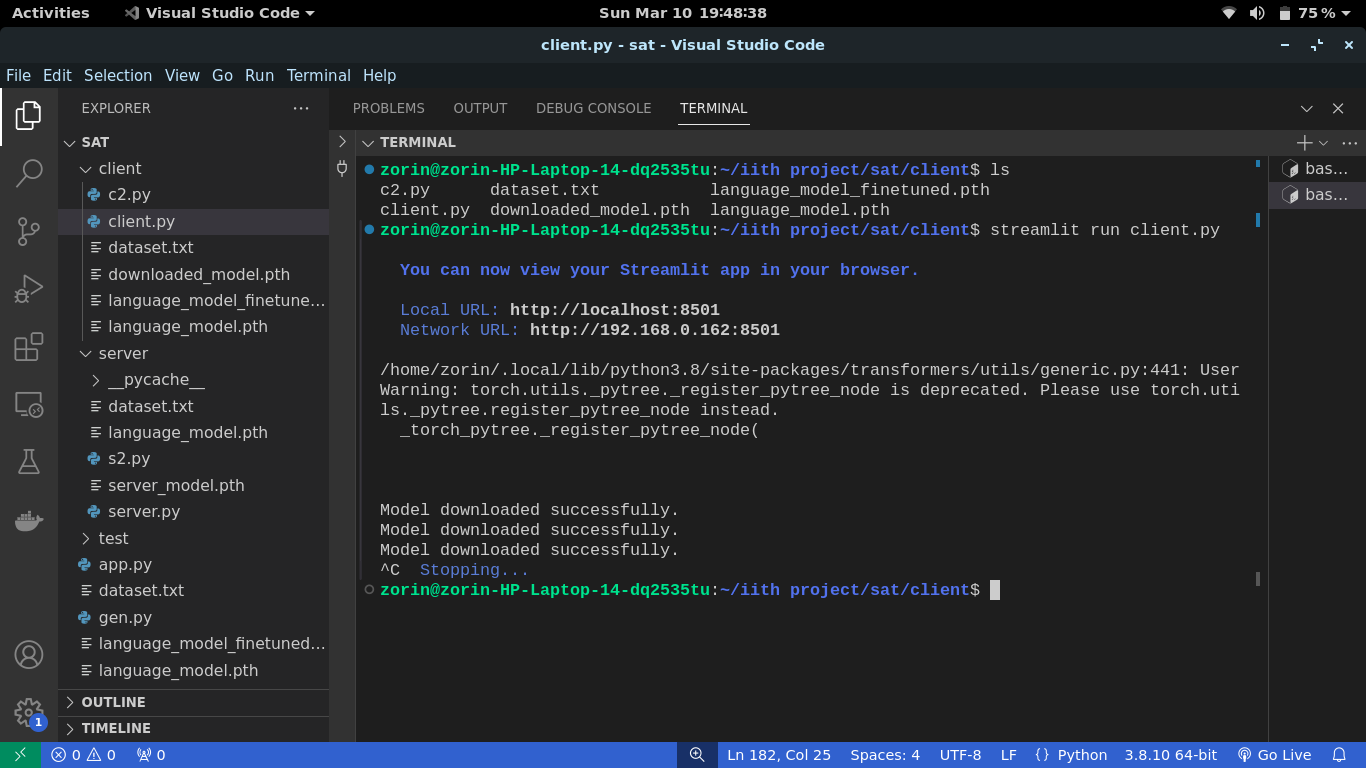The height and width of the screenshot is (768, 1366).
Task: Open the Run menu
Action: pyautogui.click(x=259, y=75)
